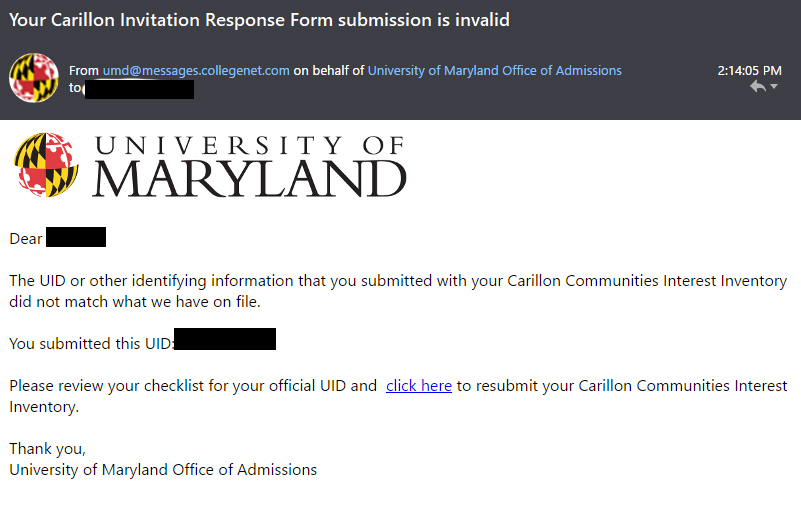
Task: Click the 'Thank you,' closing line
Action: (48, 449)
